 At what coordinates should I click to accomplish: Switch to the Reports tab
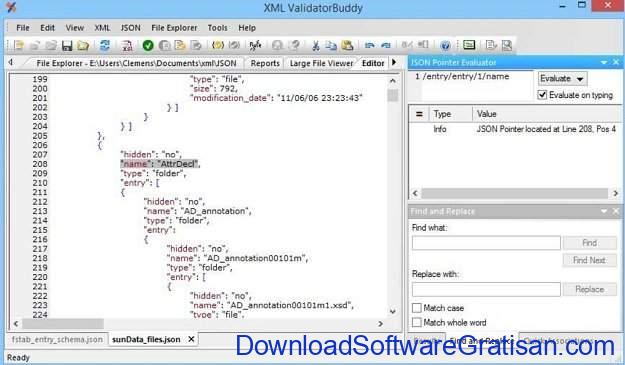265,63
